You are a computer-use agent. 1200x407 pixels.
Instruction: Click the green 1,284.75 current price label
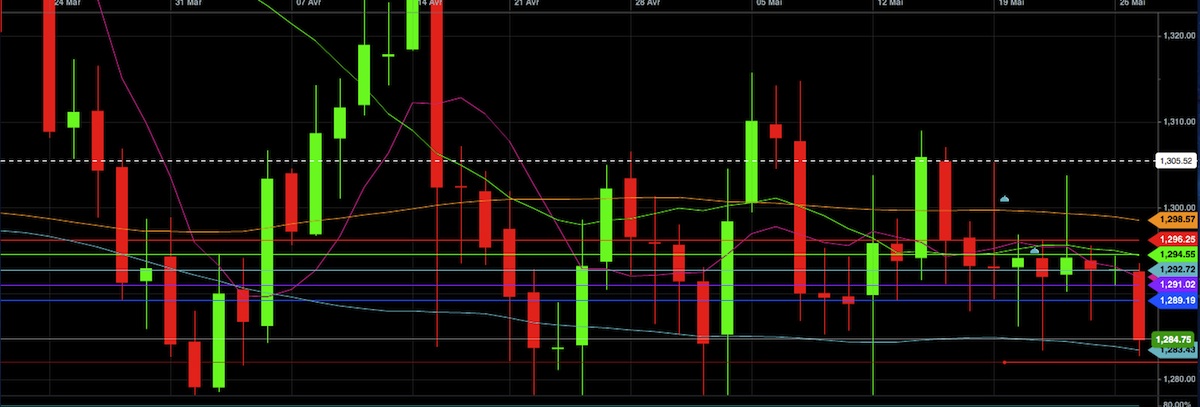pos(1171,340)
